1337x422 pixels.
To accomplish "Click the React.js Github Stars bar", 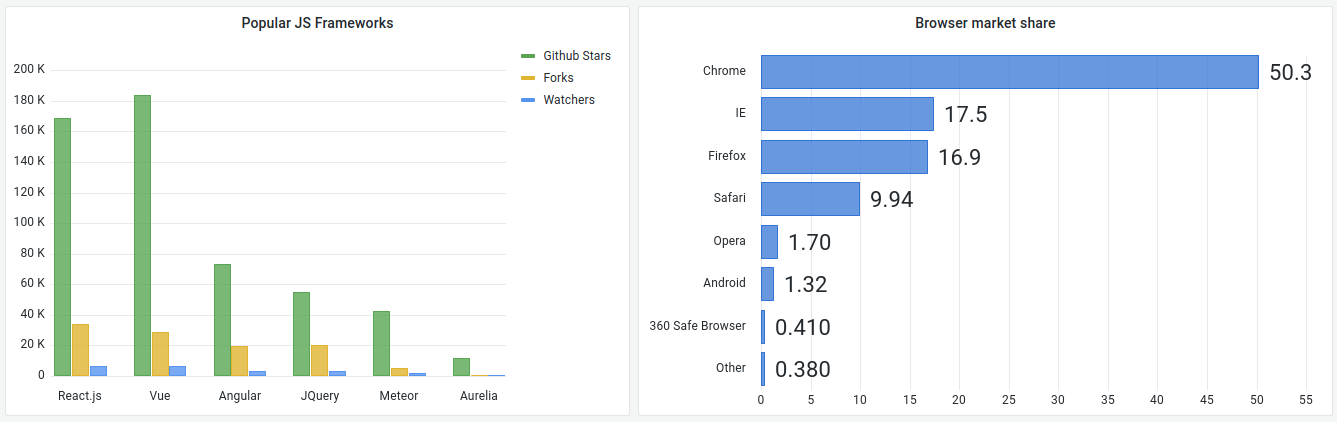I will 62,247.
